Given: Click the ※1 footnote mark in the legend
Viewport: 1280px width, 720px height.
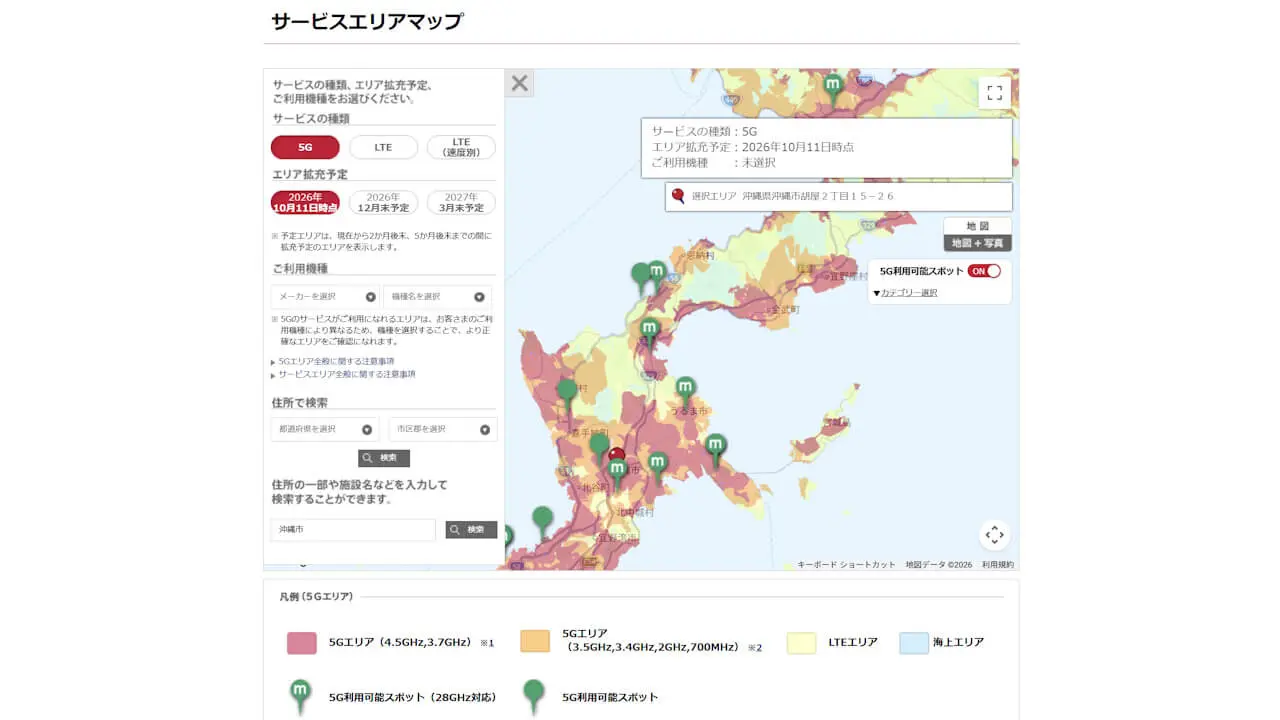Looking at the screenshot, I should coord(487,643).
